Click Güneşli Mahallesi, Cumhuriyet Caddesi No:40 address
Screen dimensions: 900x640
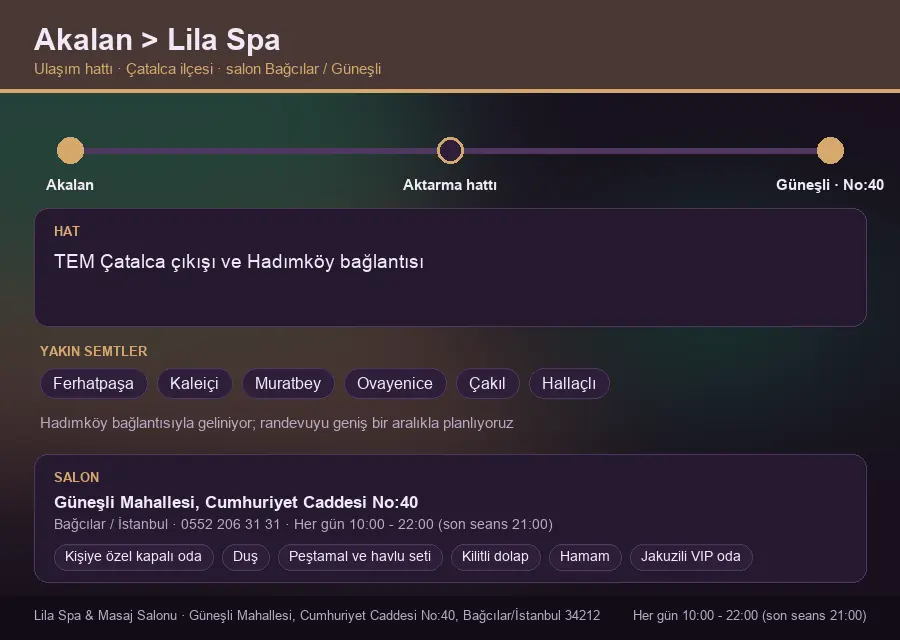point(236,502)
